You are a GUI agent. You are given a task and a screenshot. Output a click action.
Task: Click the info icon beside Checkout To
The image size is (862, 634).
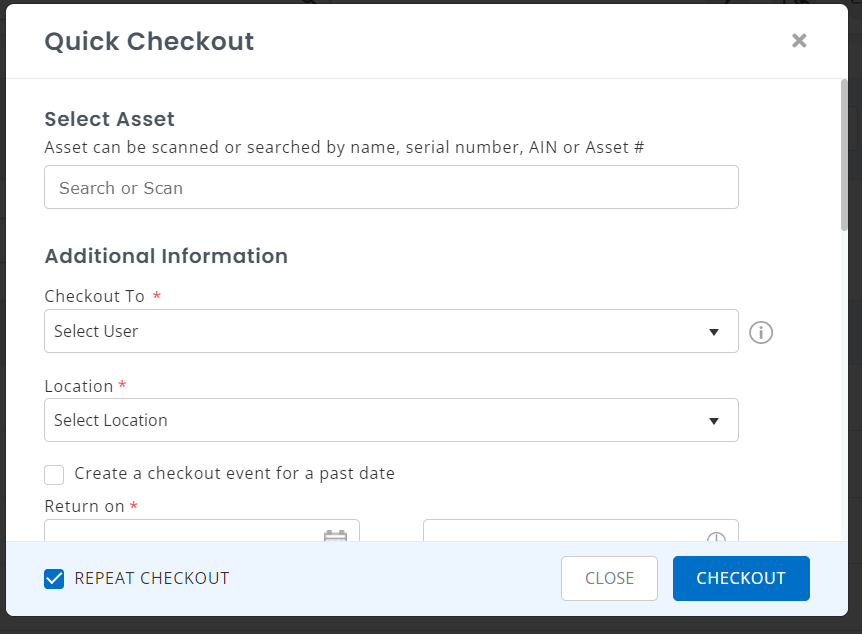[761, 332]
